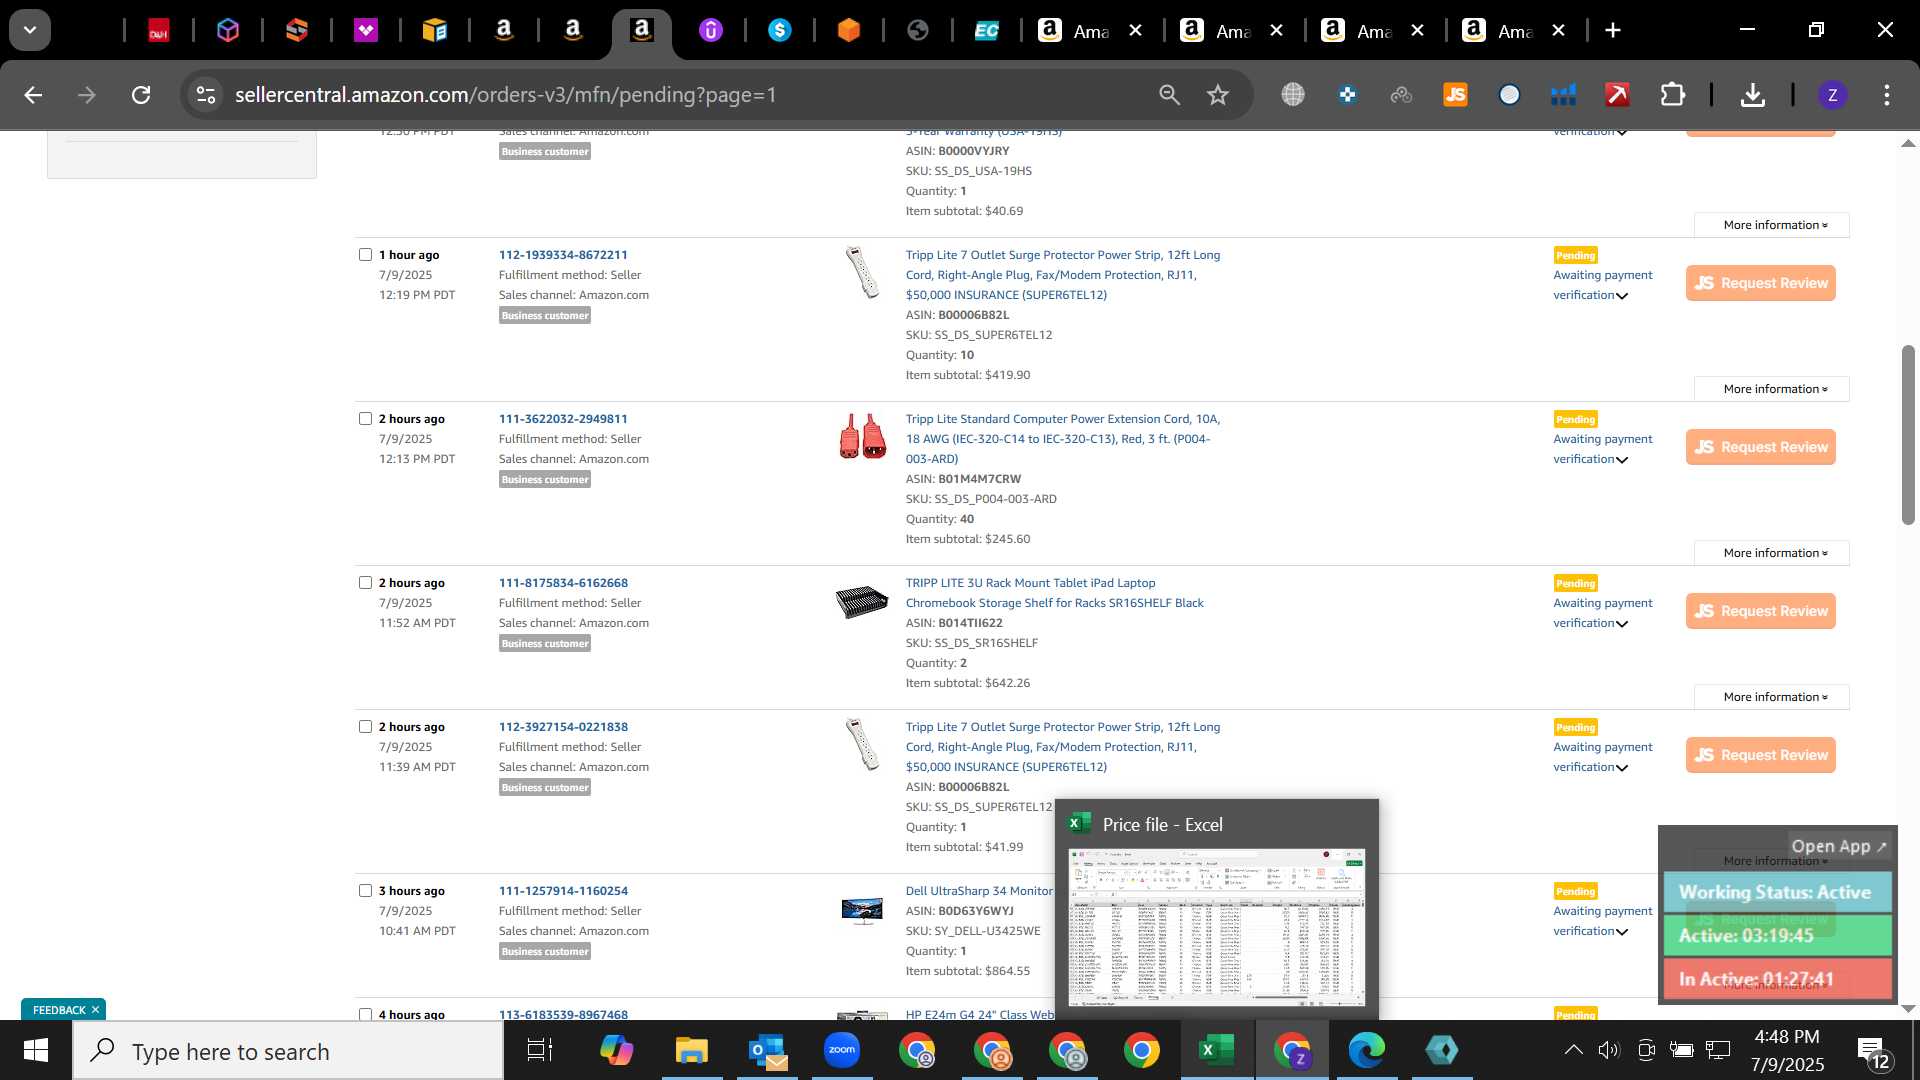This screenshot has width=1920, height=1080.
Task: Open the Tripp Lite Standard Computer Power Extension Cord link
Action: pyautogui.click(x=1062, y=439)
